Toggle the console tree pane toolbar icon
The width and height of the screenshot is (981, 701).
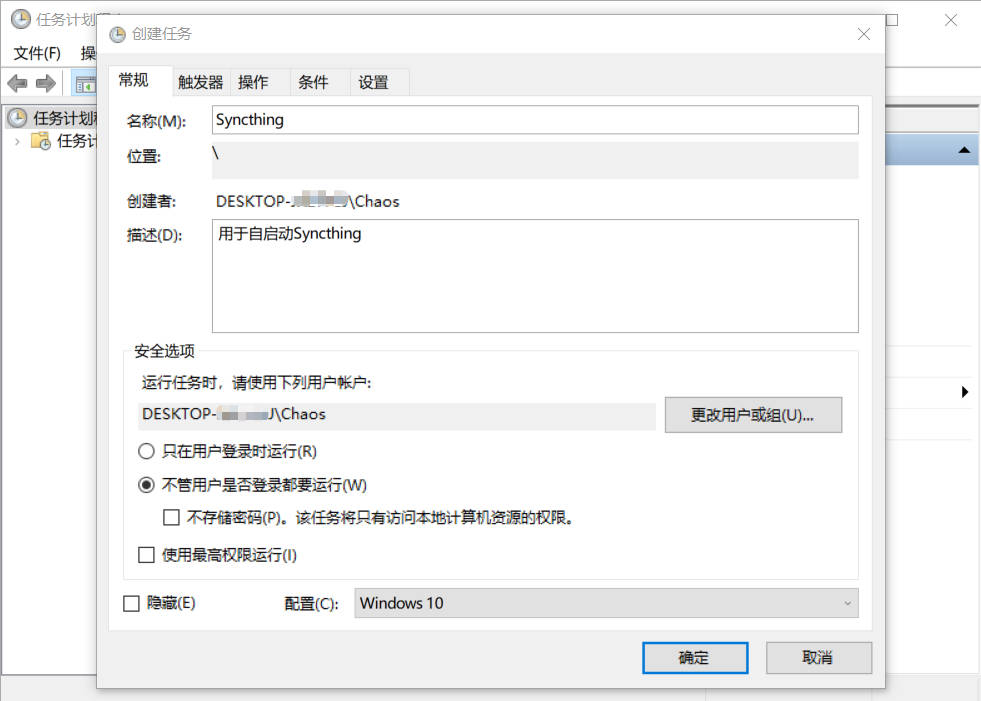[85, 83]
